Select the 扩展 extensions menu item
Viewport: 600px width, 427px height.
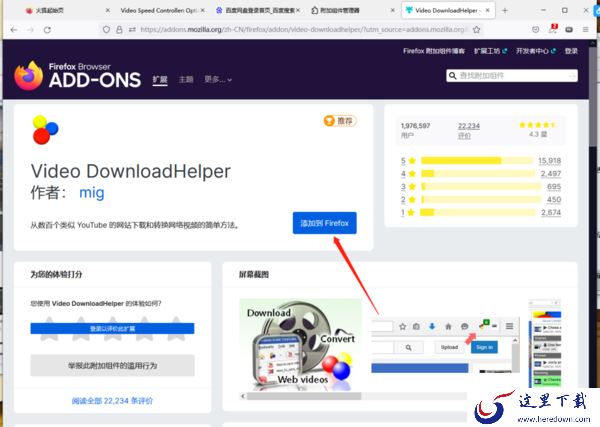[160, 80]
